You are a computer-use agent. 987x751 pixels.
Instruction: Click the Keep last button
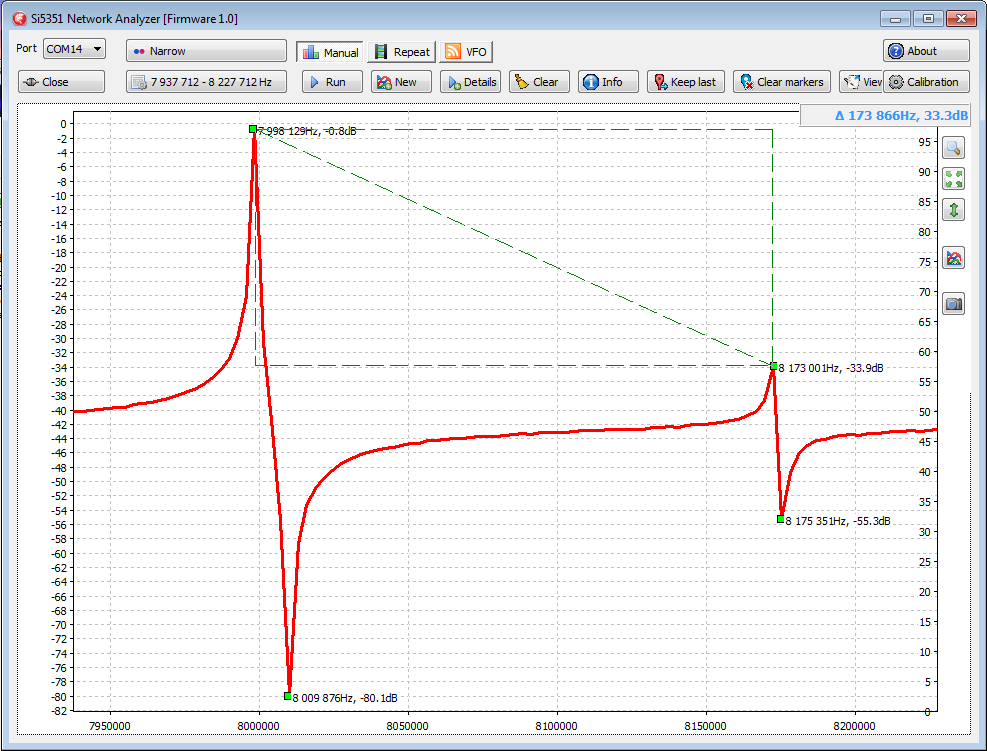tap(685, 82)
